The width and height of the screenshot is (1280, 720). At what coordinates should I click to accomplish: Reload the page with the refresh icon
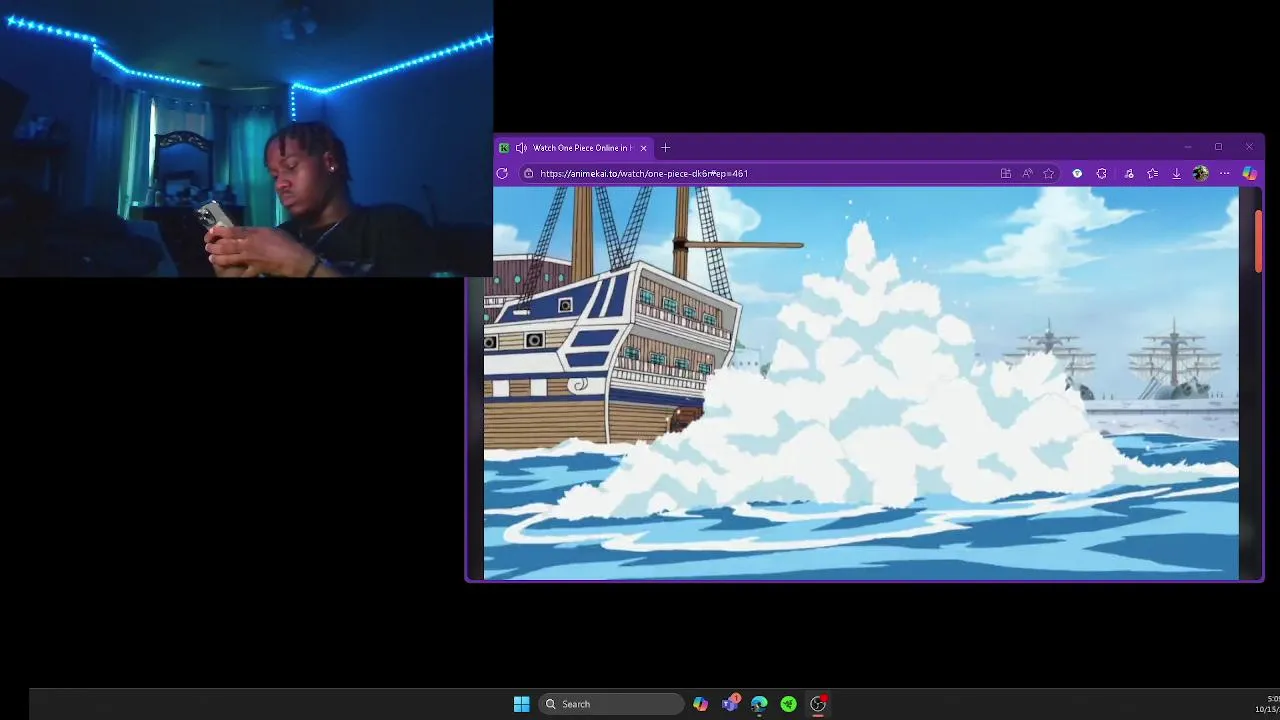(x=502, y=173)
